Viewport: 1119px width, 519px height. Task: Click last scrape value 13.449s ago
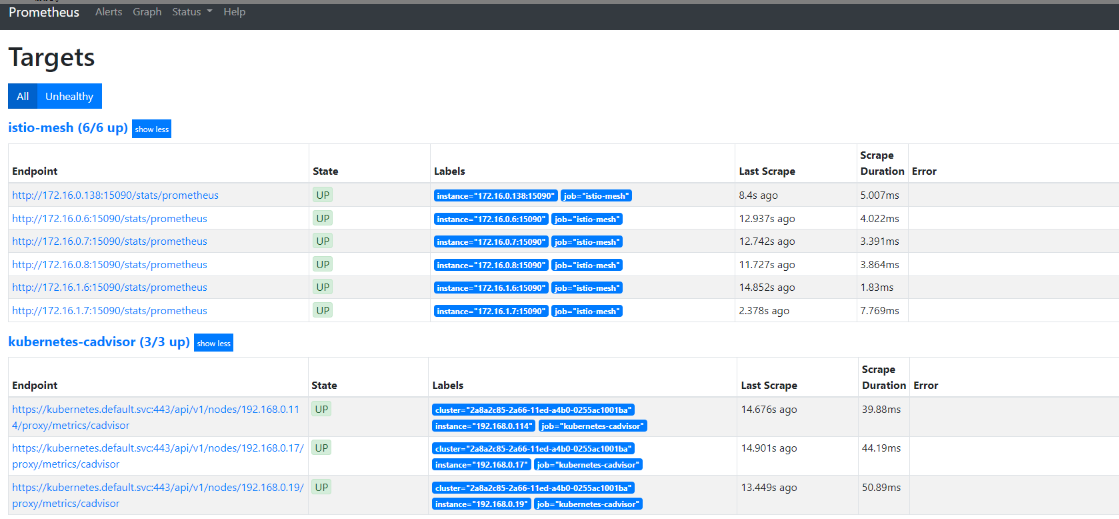769,486
